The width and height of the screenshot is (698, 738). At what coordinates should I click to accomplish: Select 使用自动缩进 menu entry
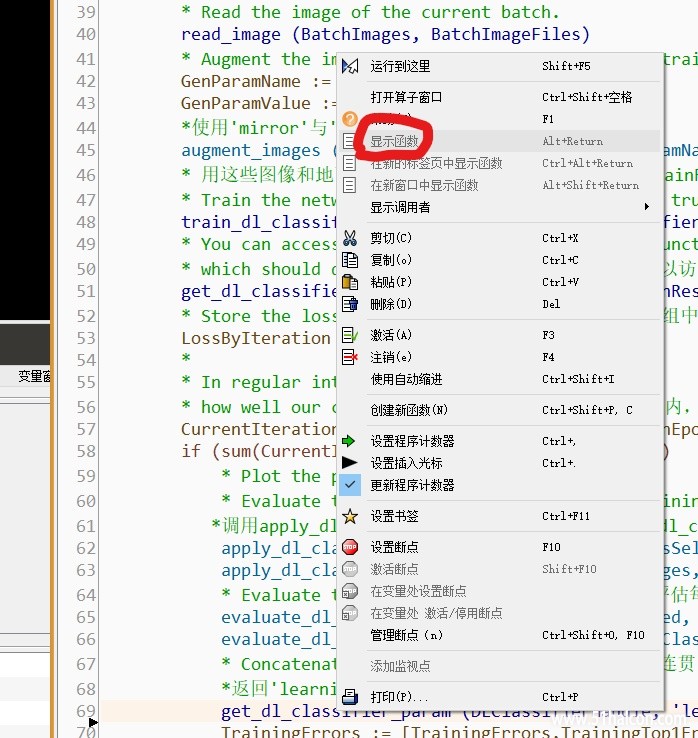tap(500, 379)
